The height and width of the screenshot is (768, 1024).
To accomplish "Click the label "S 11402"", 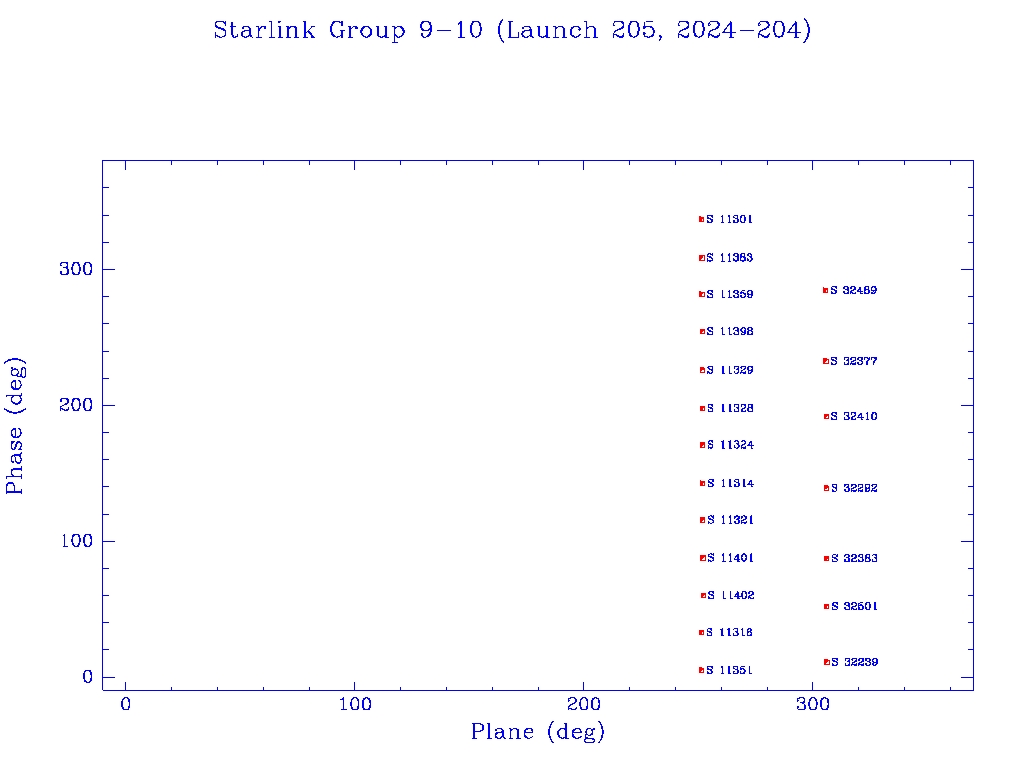I will click(x=731, y=595).
